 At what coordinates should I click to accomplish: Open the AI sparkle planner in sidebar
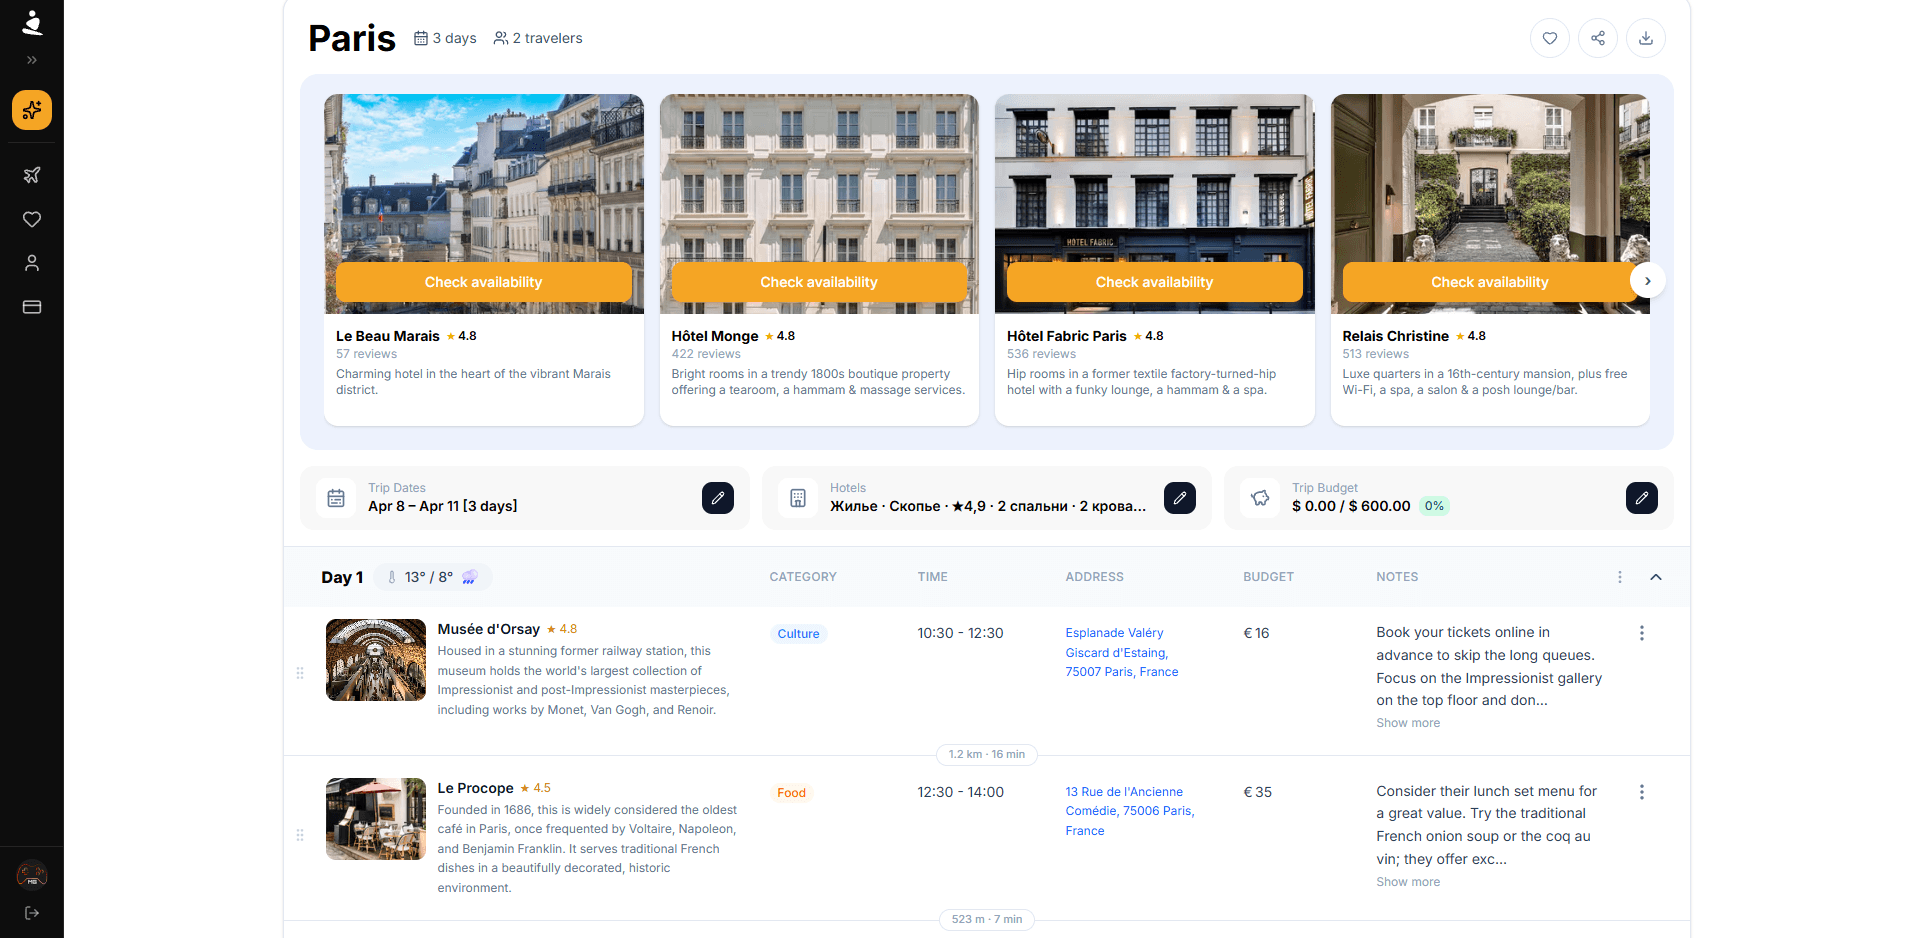tap(32, 110)
